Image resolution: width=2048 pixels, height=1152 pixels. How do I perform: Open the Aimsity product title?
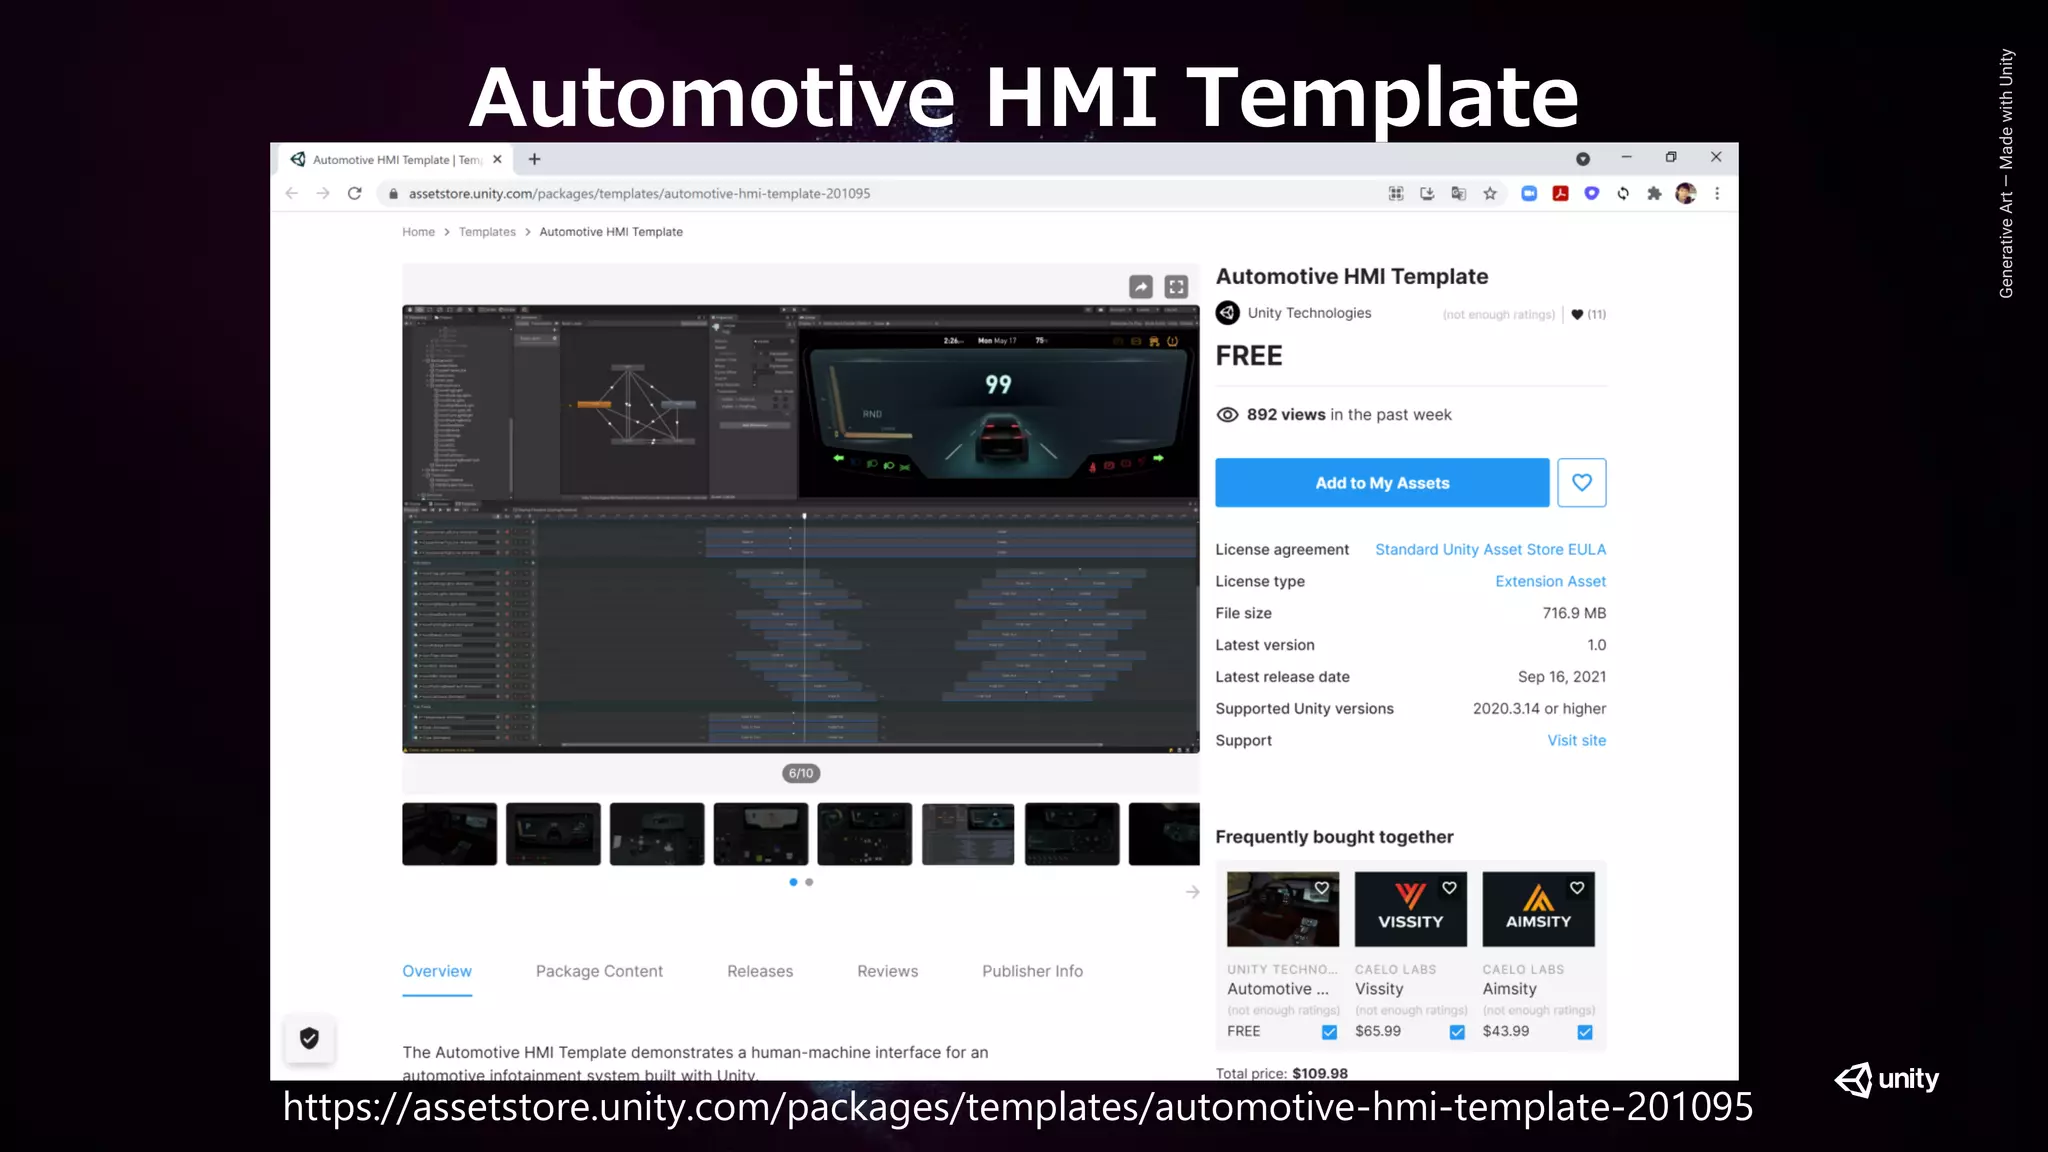1509,989
